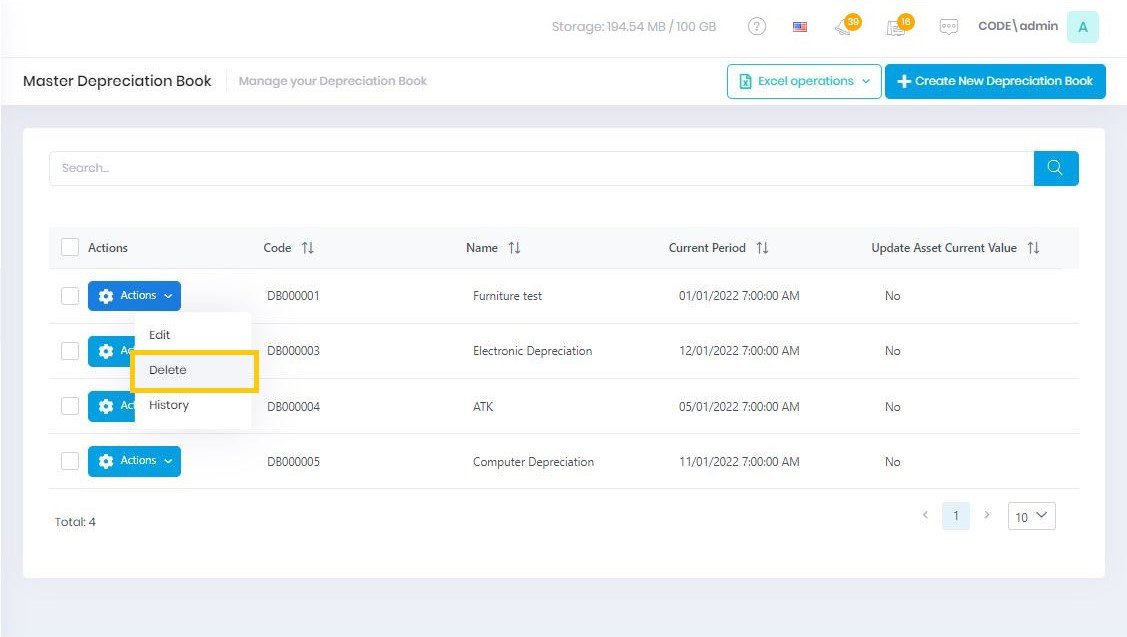
Task: Sort by Name column arrows
Action: point(514,248)
